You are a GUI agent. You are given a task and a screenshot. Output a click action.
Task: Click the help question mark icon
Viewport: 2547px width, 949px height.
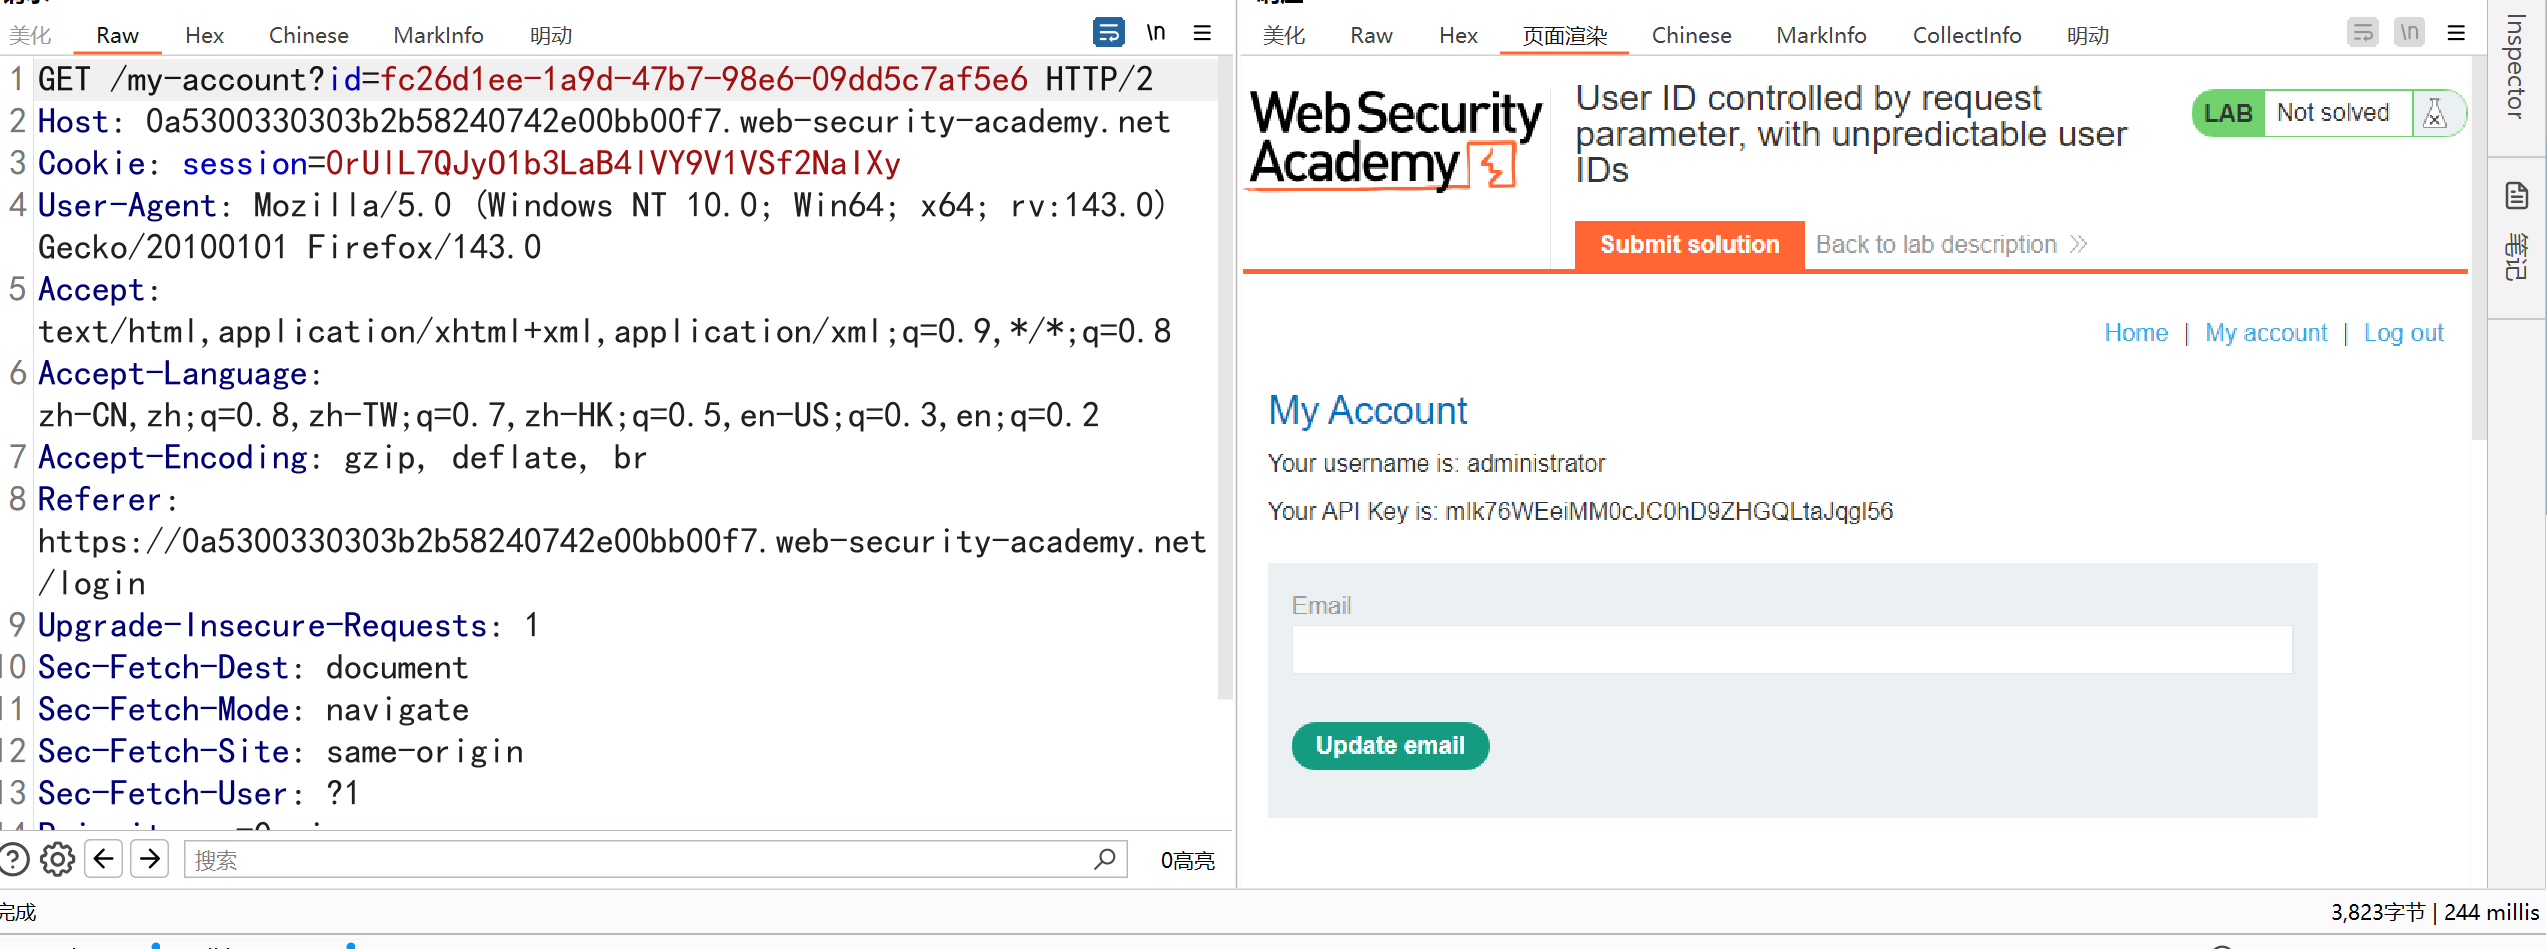click(x=14, y=859)
